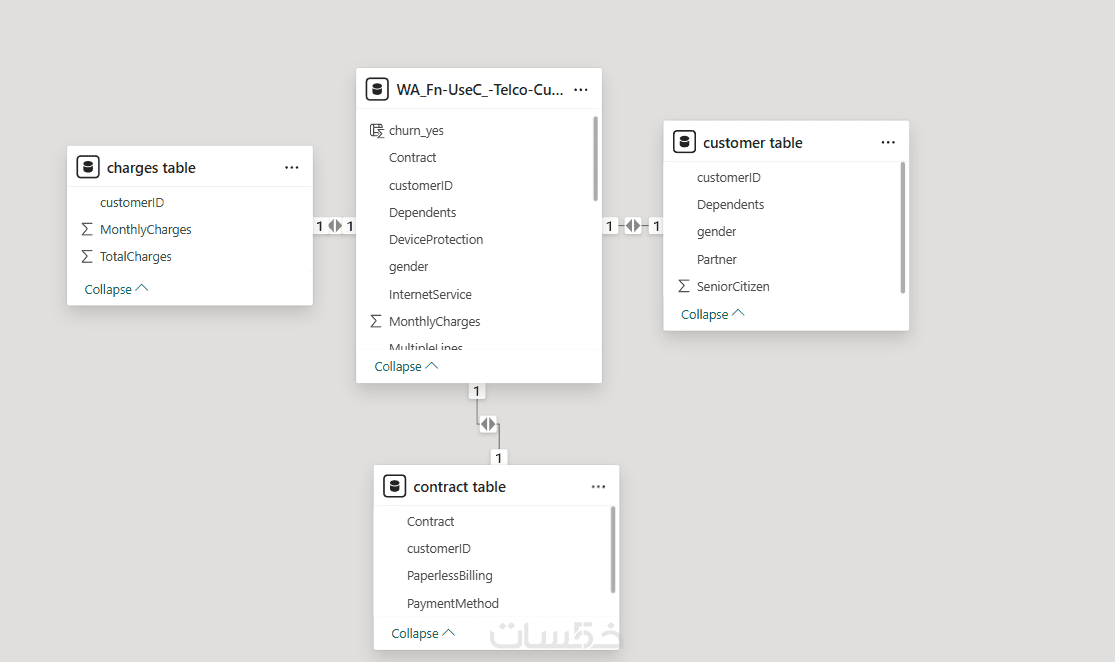Select PaymentMethod field in contract table
The width and height of the screenshot is (1115, 662).
452,603
